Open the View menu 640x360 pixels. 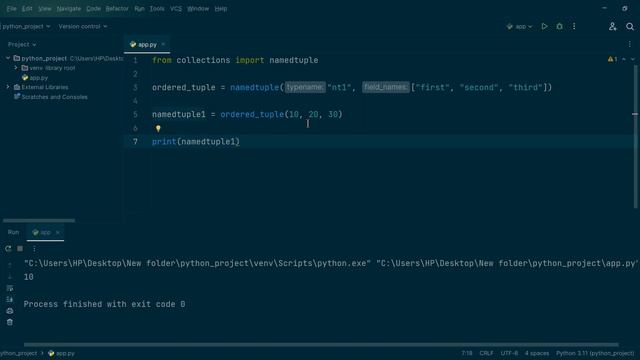pyautogui.click(x=44, y=8)
